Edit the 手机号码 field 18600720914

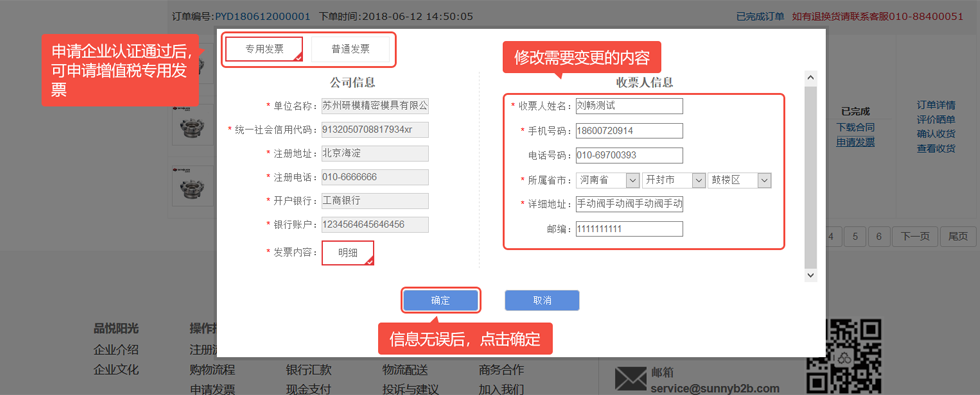pyautogui.click(x=629, y=131)
